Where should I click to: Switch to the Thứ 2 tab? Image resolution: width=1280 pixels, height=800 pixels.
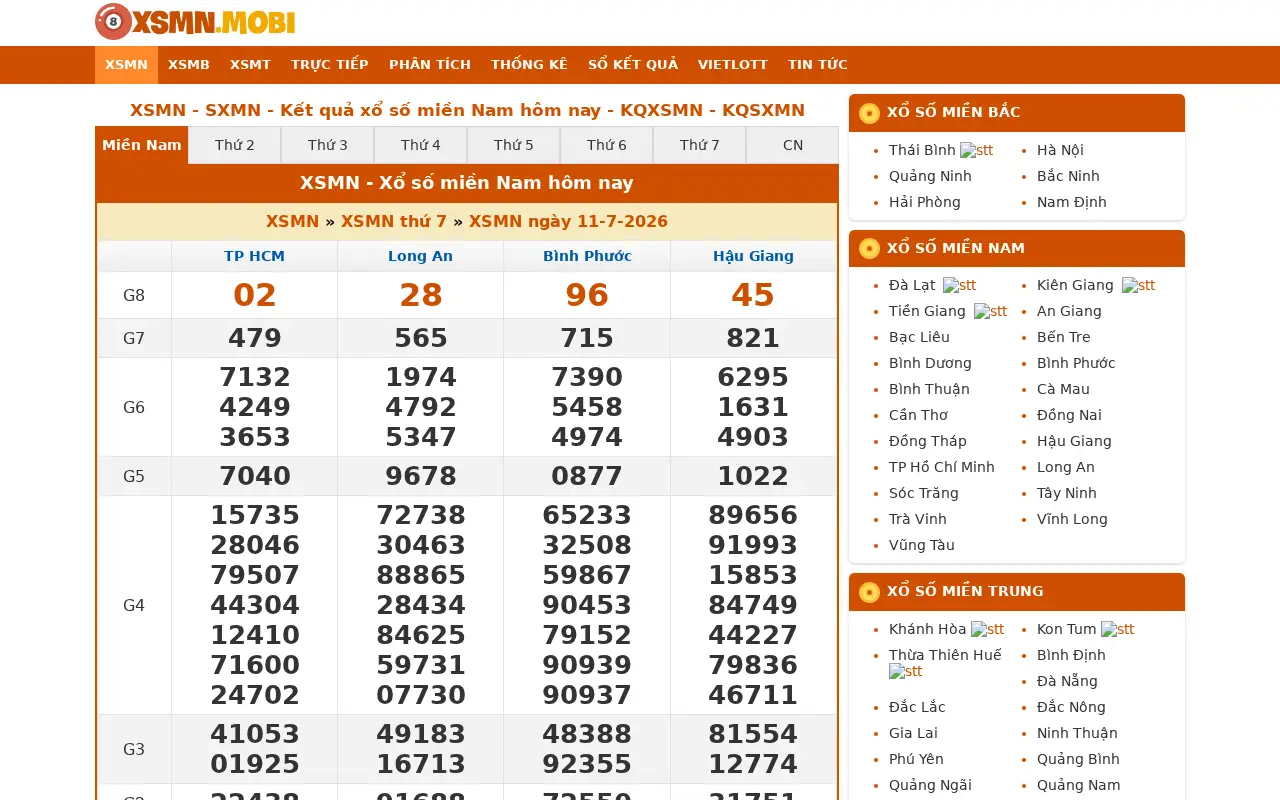point(235,145)
